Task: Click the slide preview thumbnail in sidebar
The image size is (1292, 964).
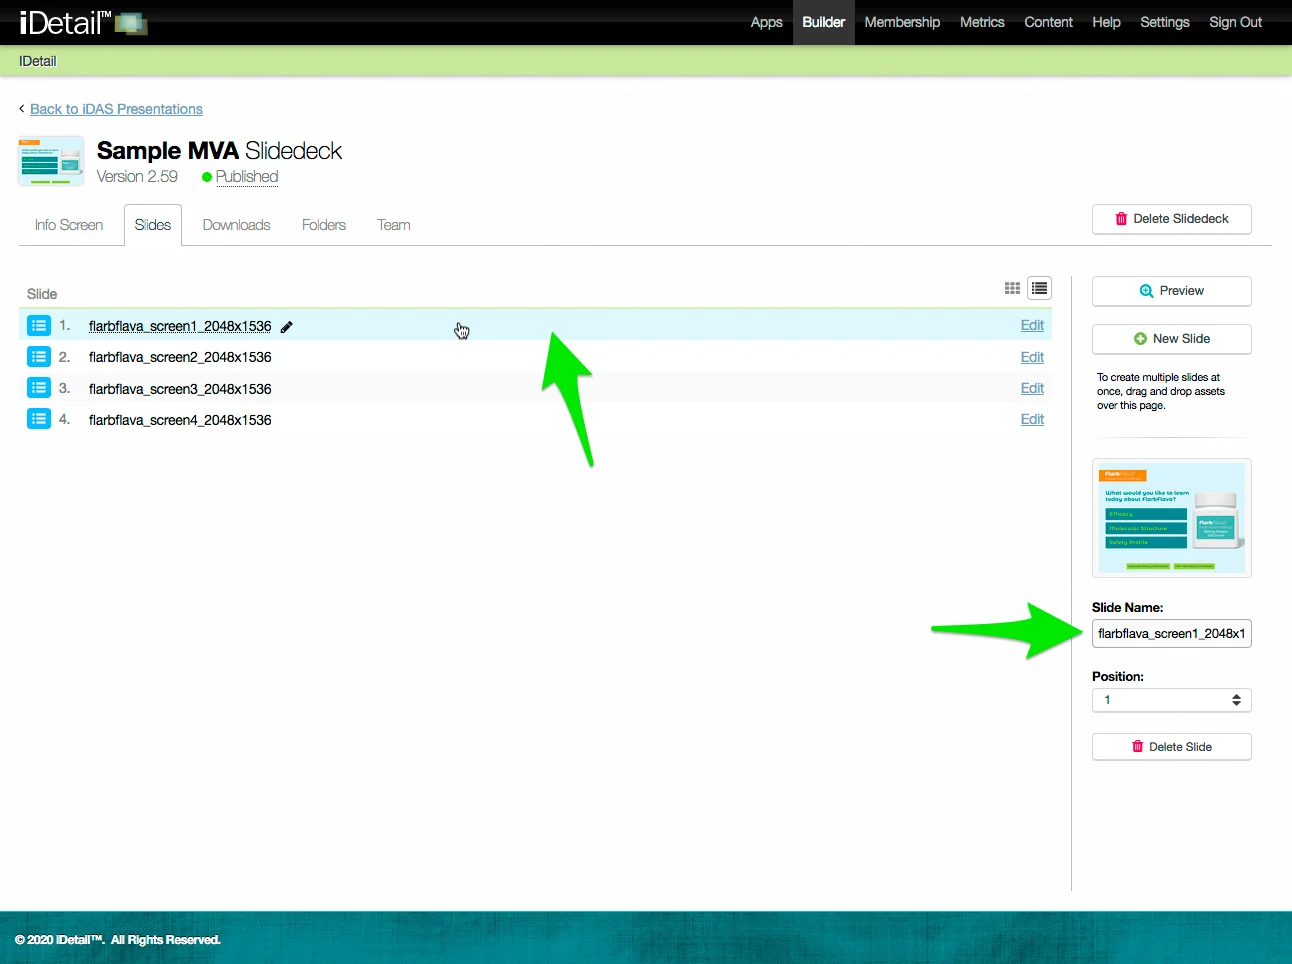Action: [x=1172, y=518]
